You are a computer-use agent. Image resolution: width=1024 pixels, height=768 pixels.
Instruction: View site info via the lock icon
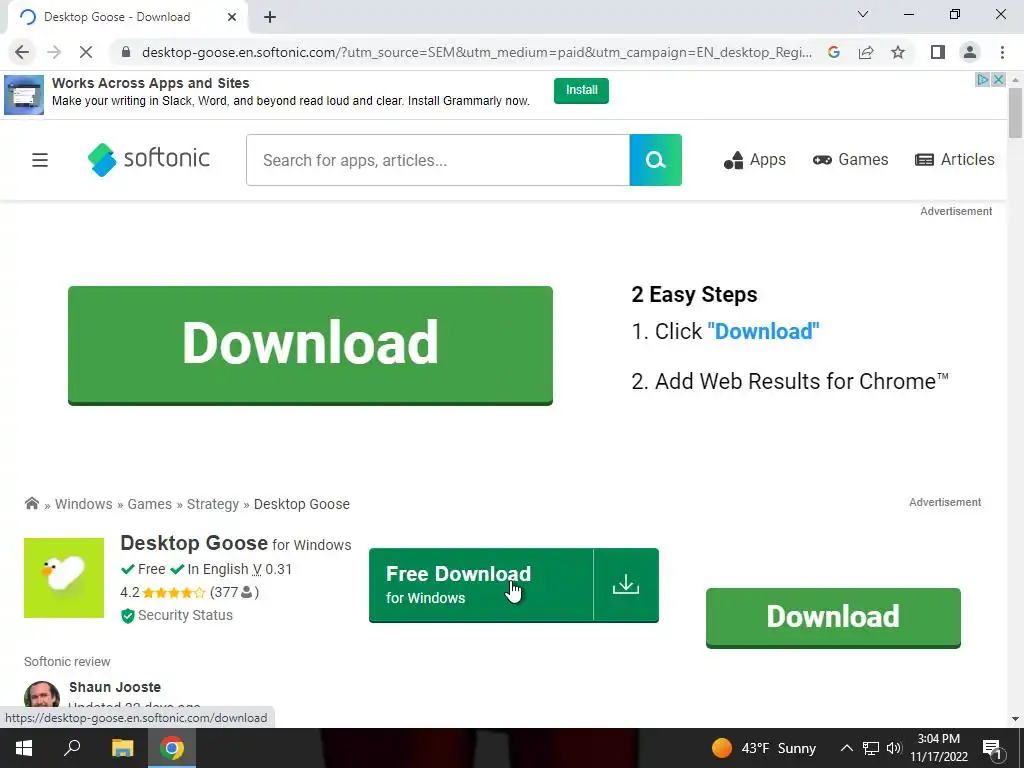click(x=126, y=52)
